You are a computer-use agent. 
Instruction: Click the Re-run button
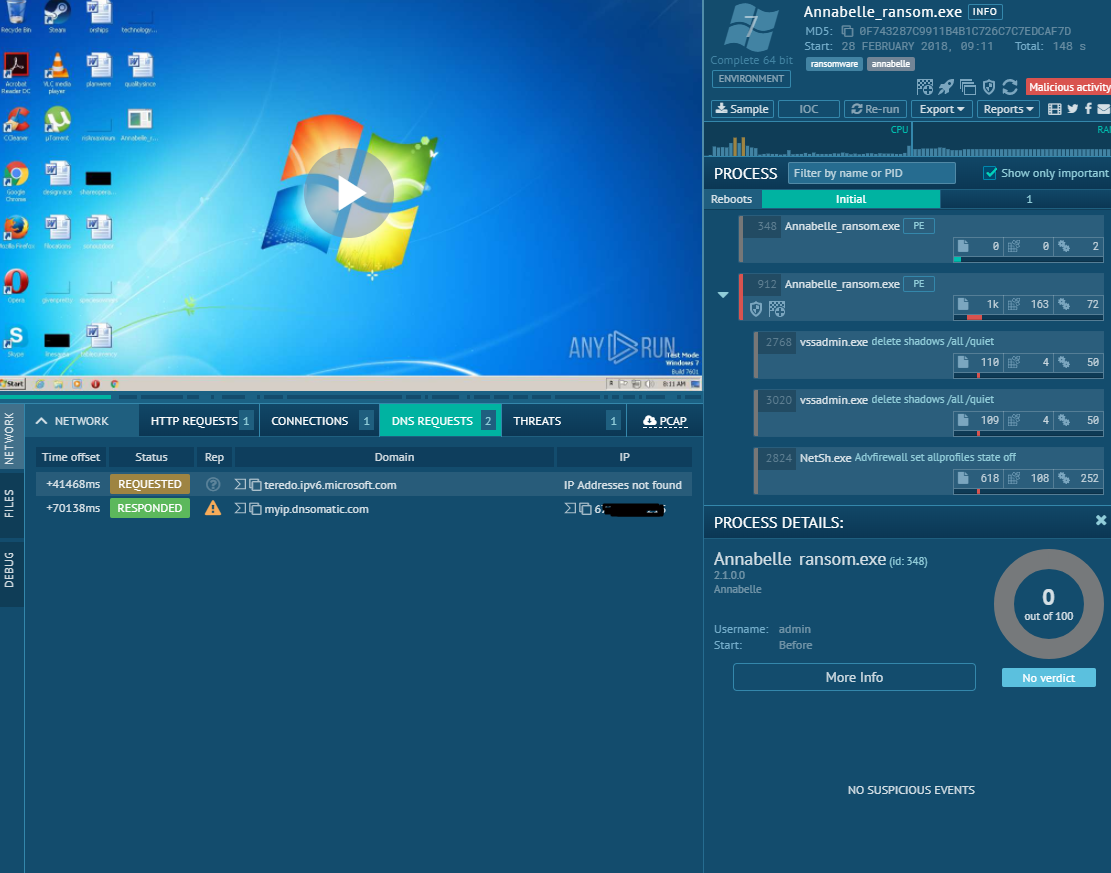[875, 109]
